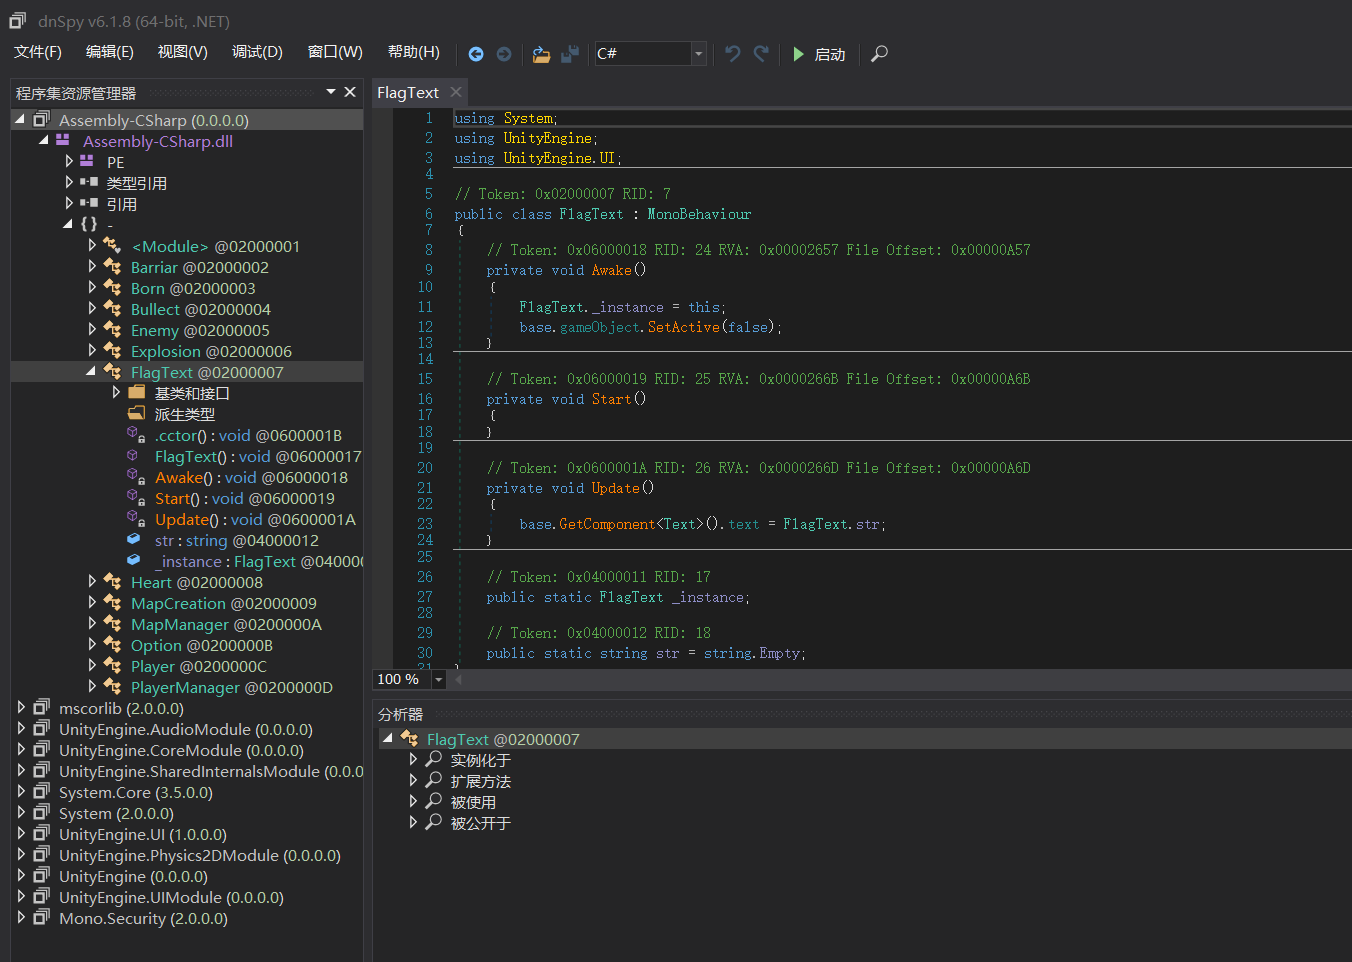The height and width of the screenshot is (962, 1352).
Task: Click the MapManager class icon
Action: pos(112,624)
